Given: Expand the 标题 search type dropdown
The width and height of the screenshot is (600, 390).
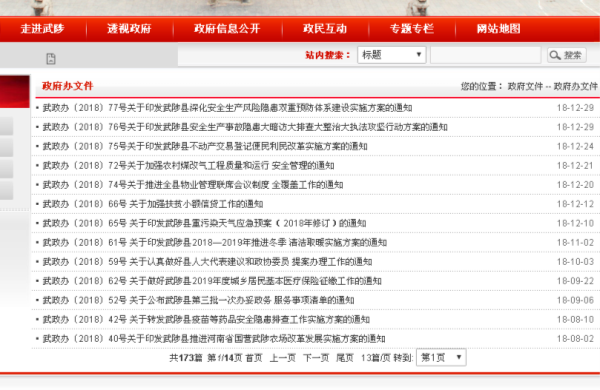Looking at the screenshot, I should click(x=392, y=55).
